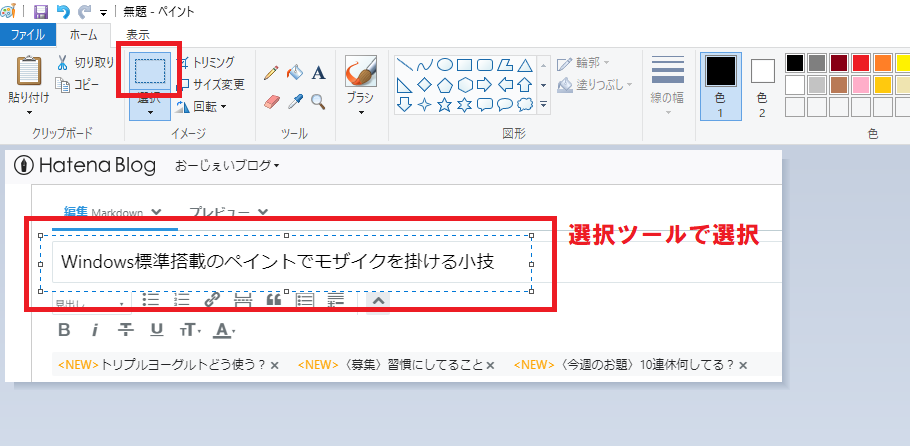Select the Color picker eyedropper tool

(x=295, y=102)
